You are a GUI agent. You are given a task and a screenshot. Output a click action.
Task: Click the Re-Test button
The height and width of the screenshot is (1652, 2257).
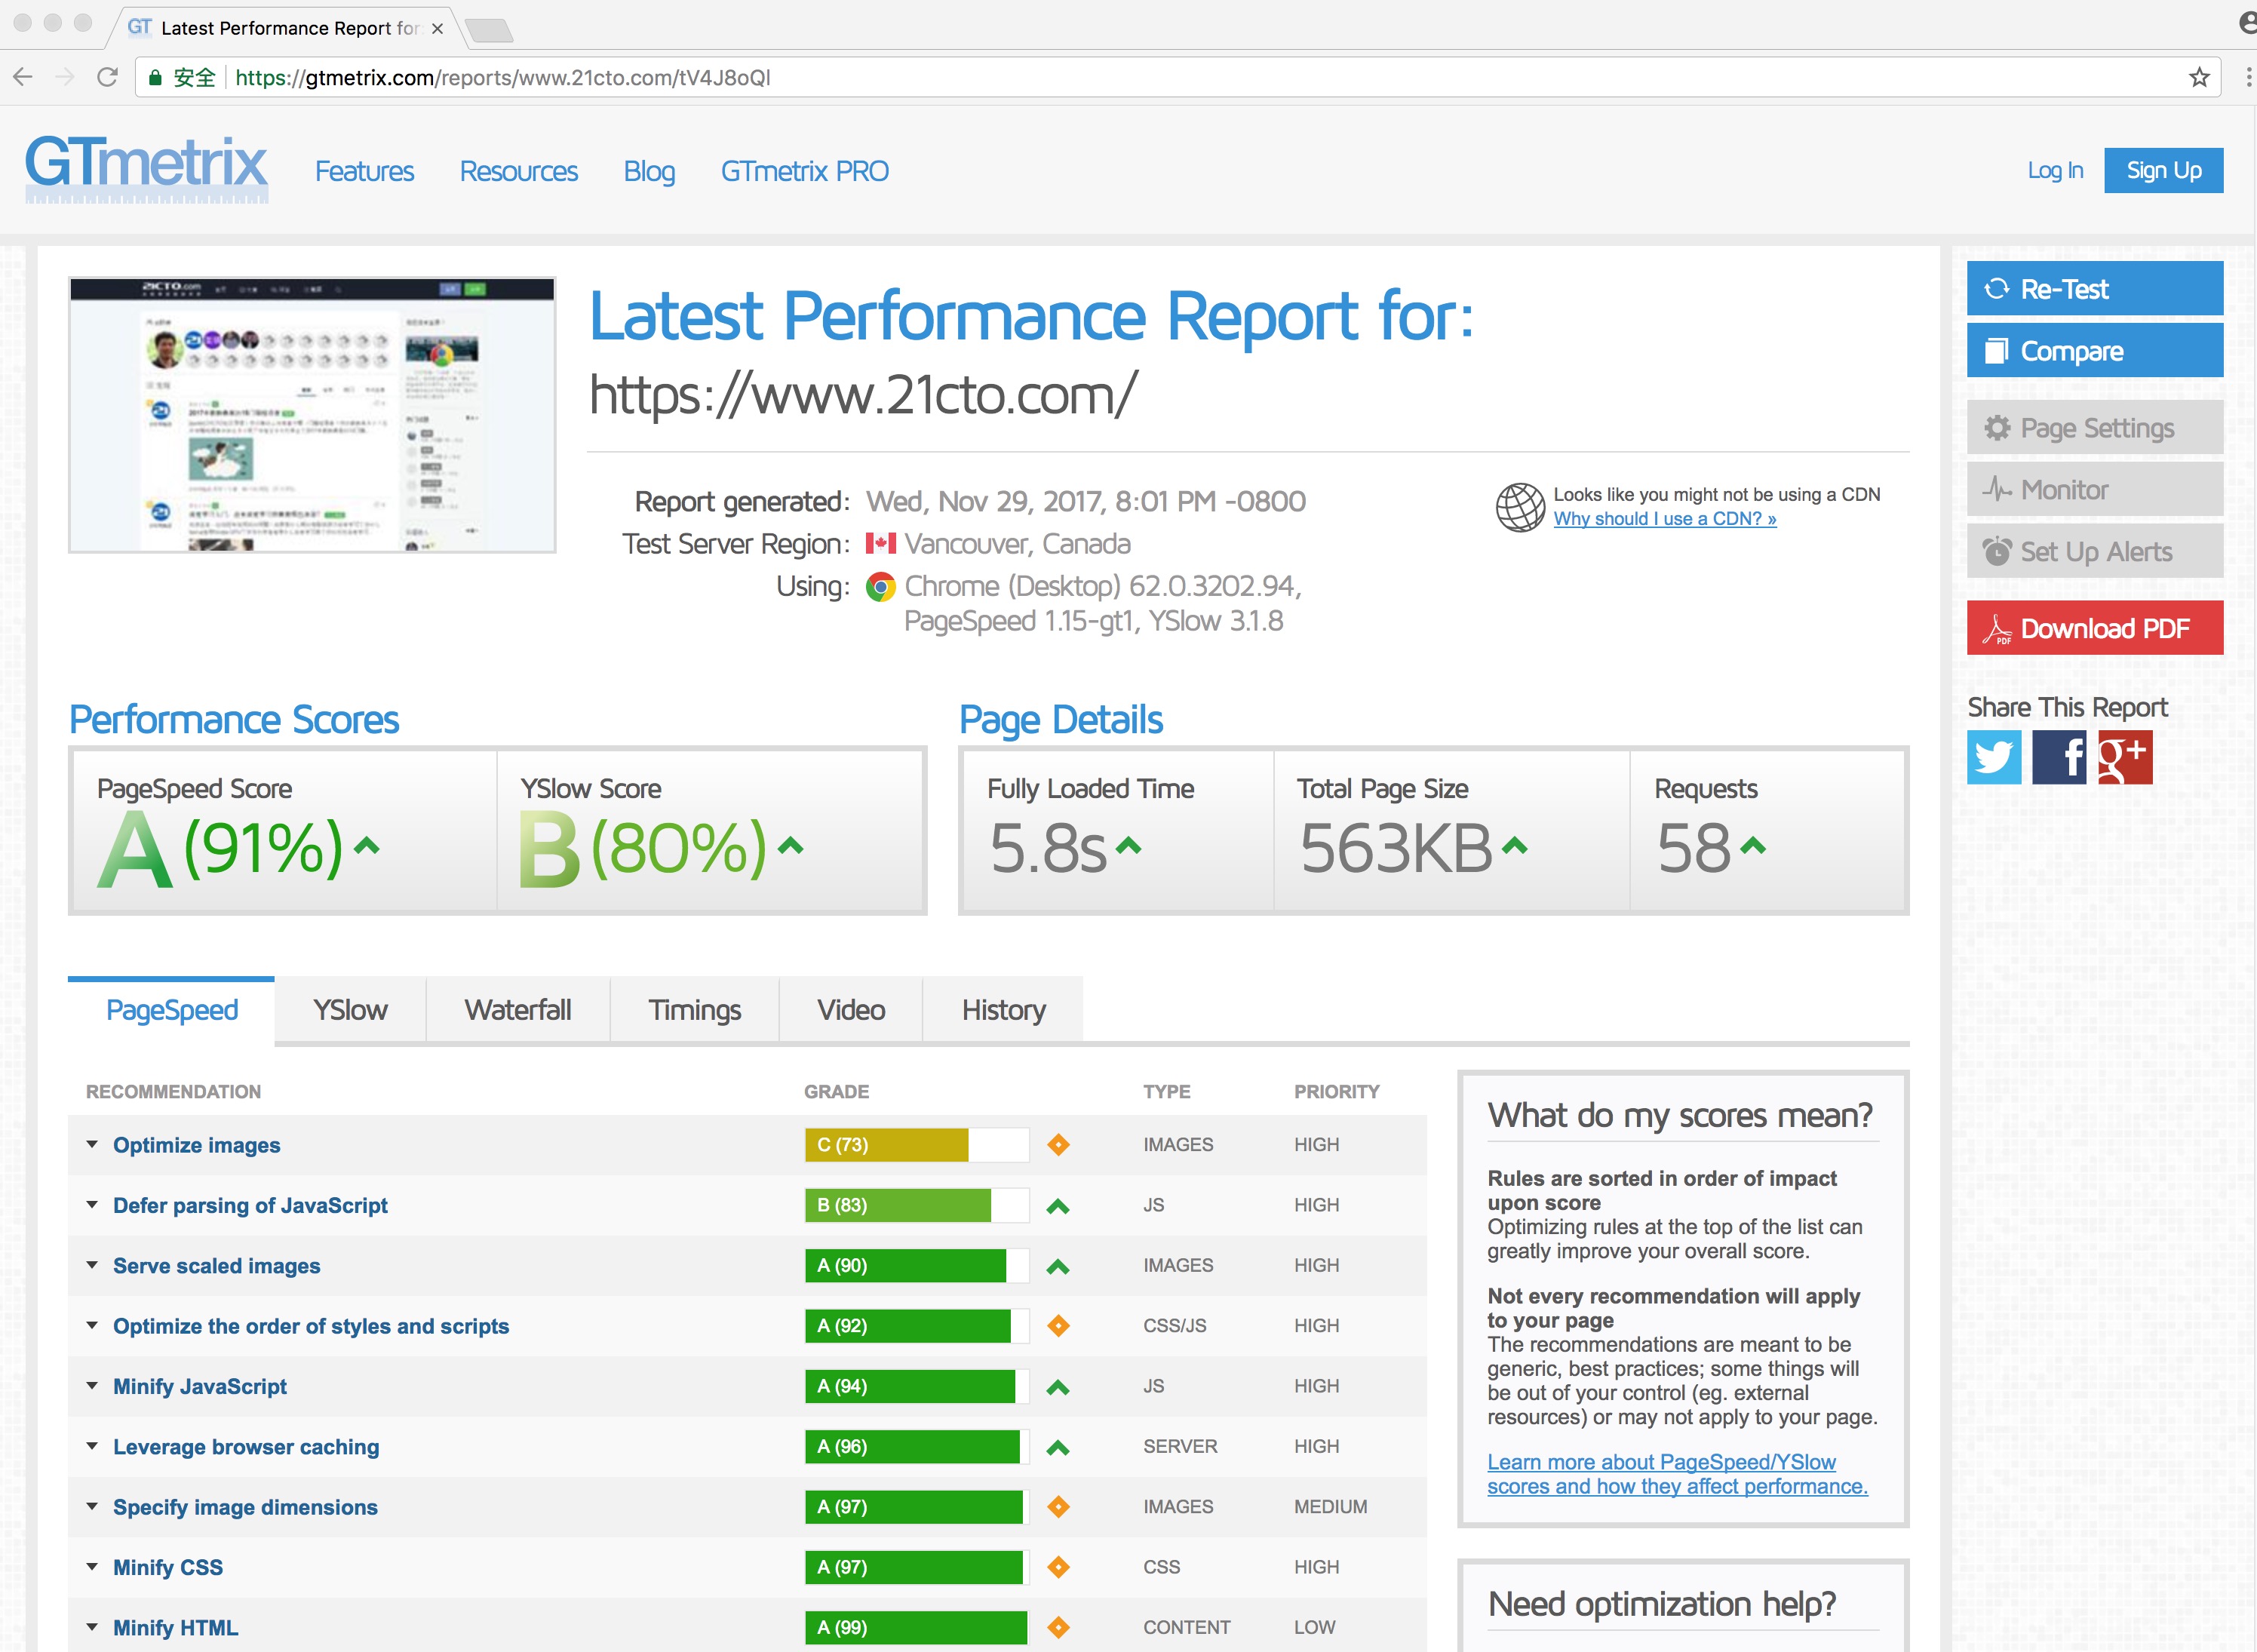2095,288
